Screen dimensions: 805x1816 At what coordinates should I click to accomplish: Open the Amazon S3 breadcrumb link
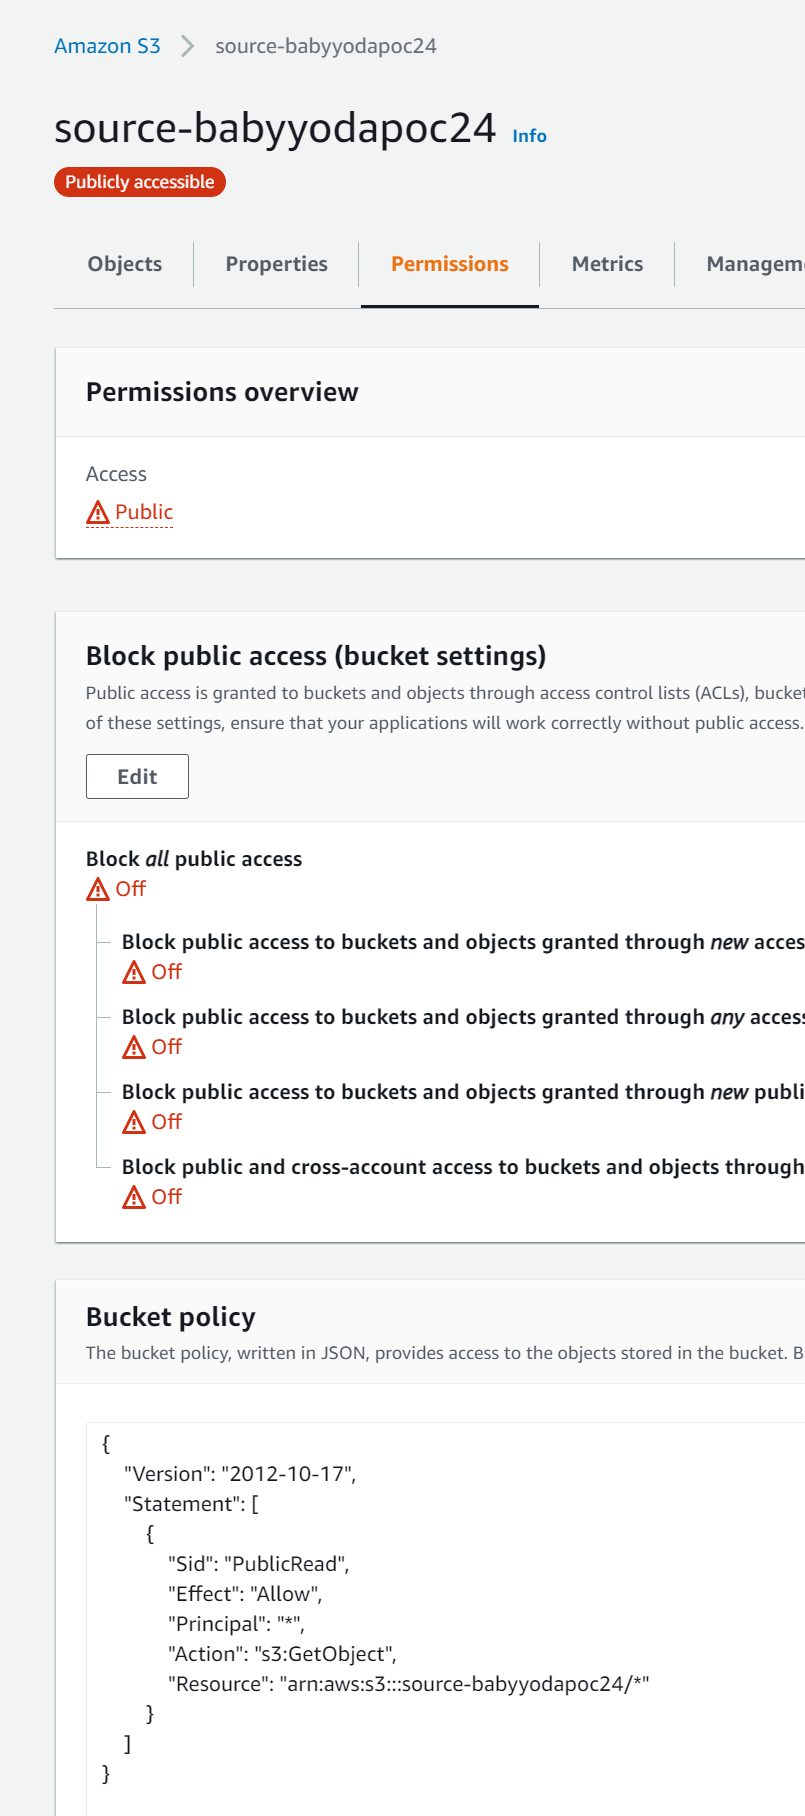coord(107,46)
